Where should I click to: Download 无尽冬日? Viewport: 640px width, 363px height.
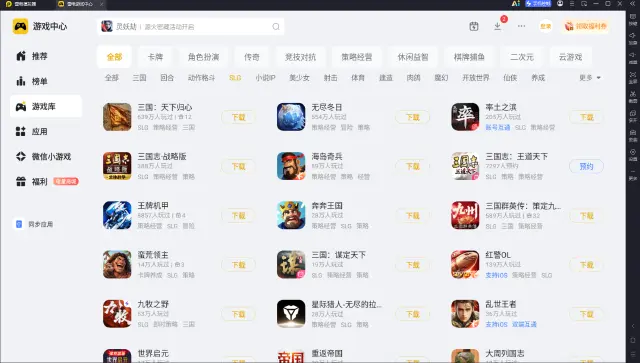click(413, 117)
